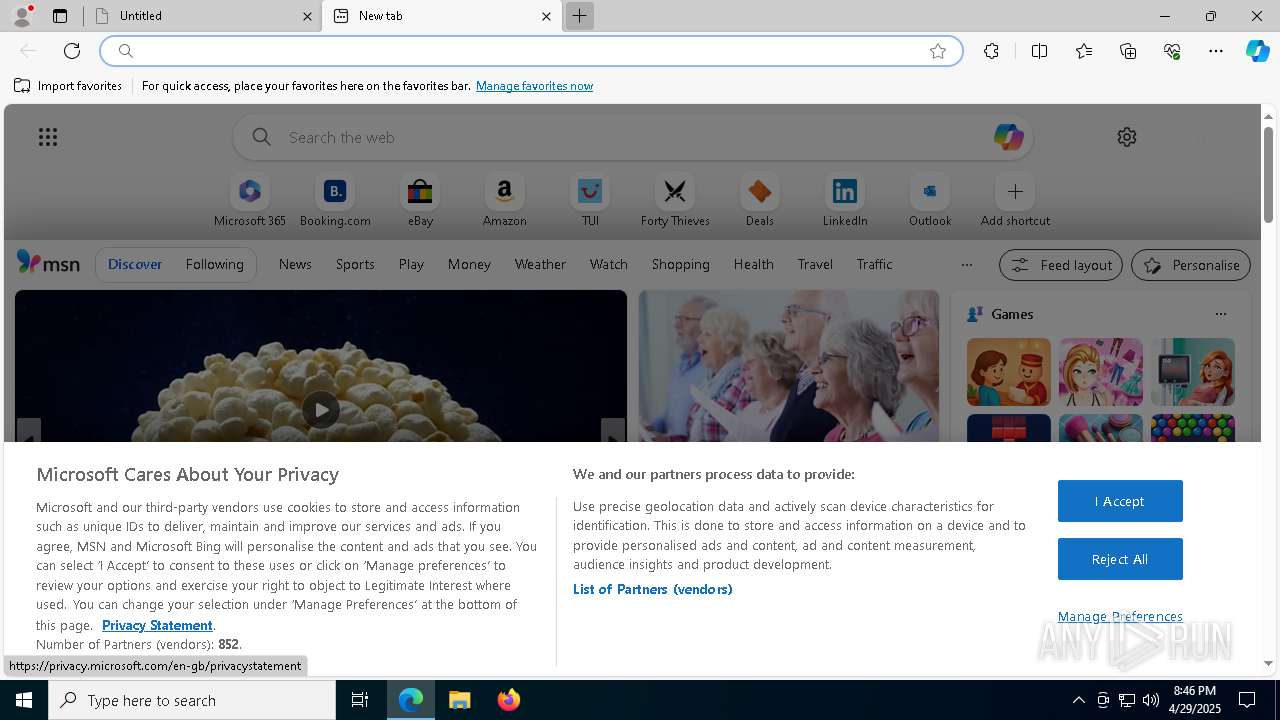
Task: Open Booking.com shortcut
Action: click(335, 201)
